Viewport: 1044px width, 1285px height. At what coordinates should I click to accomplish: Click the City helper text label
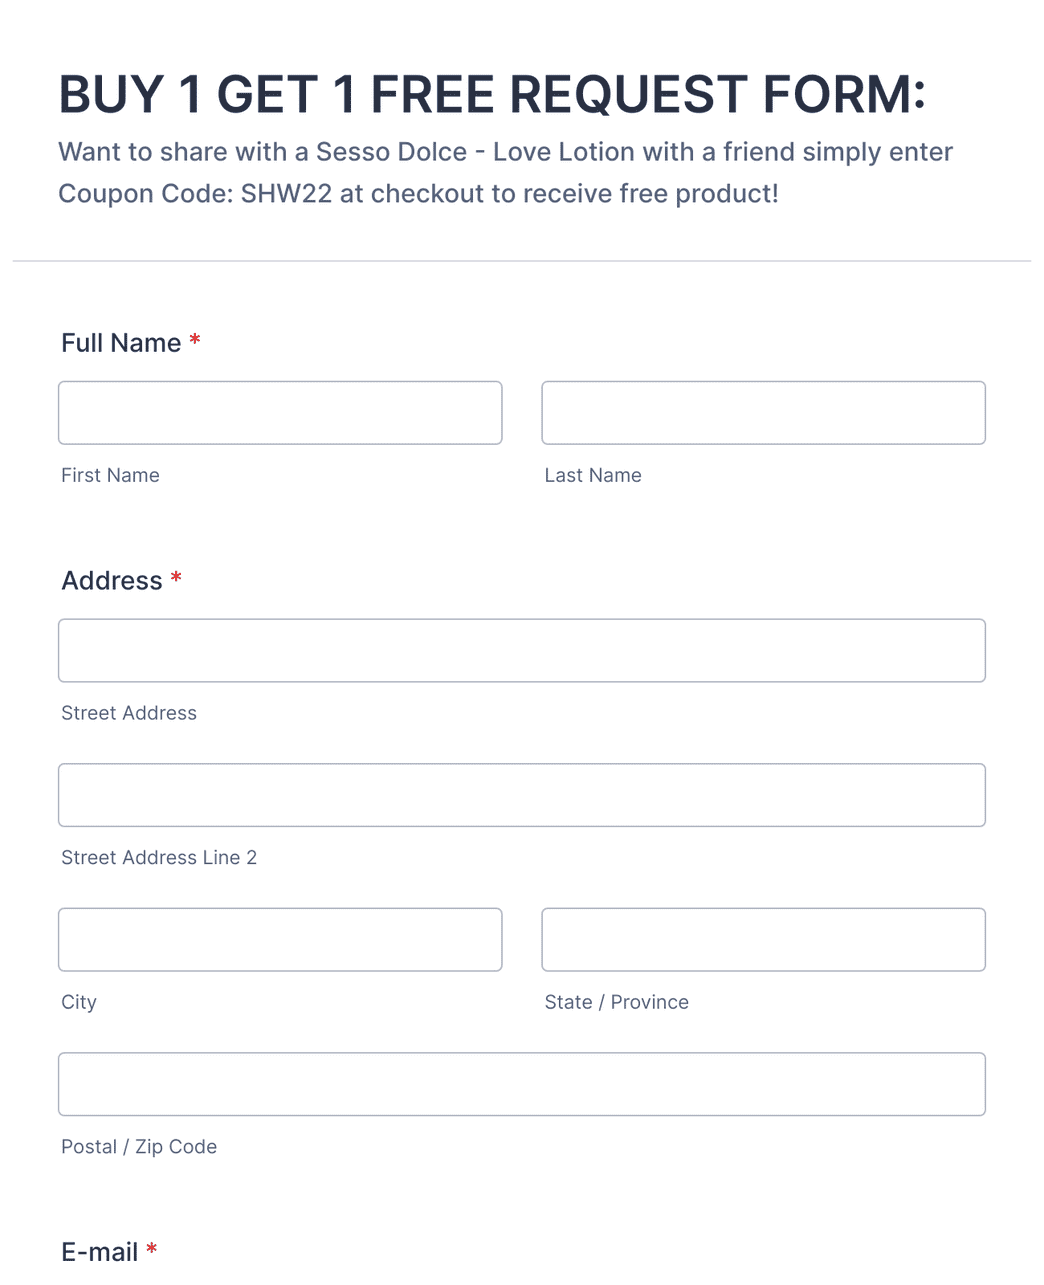[79, 1002]
